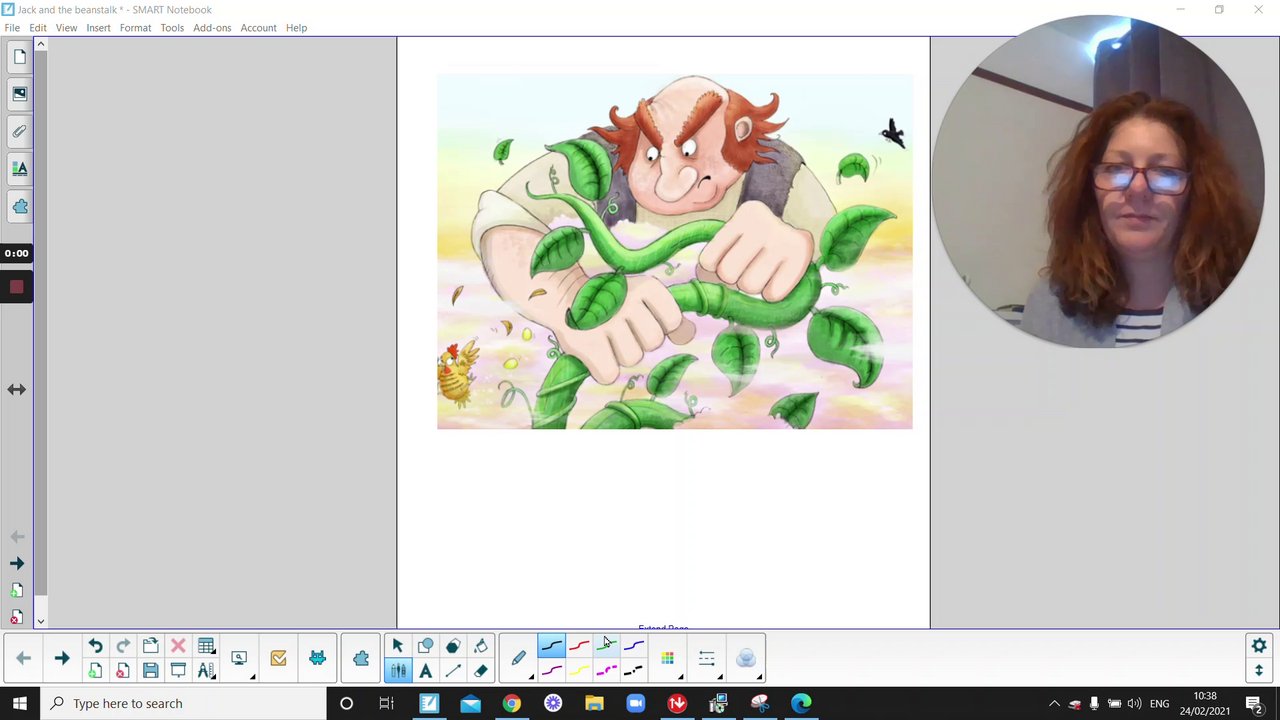1280x720 pixels.
Task: Open the Add-ons puzzle tab in sidebar
Action: [x=19, y=207]
